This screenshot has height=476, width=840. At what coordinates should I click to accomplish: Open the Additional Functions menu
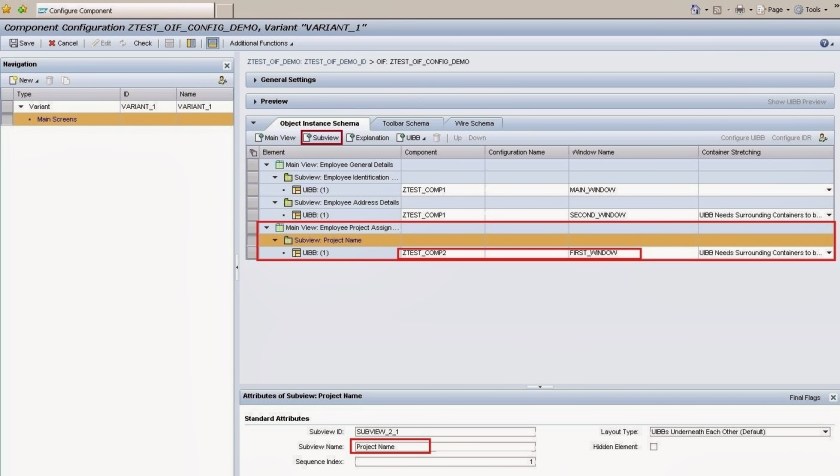pyautogui.click(x=261, y=43)
